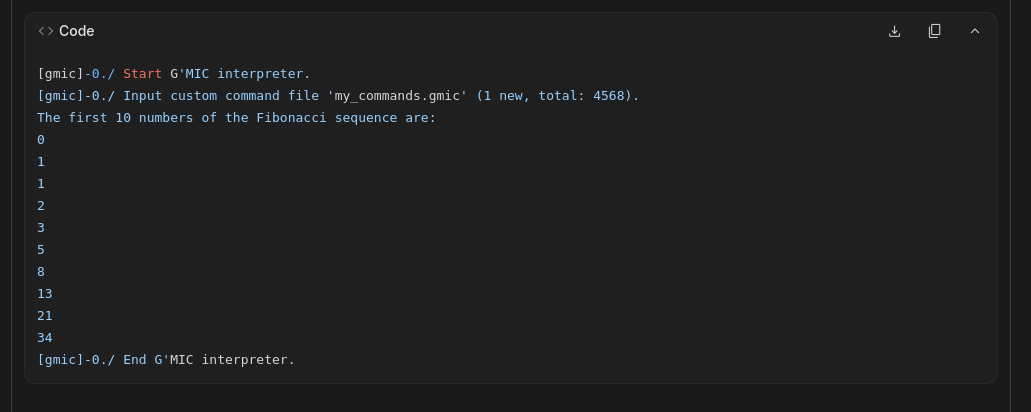Click the output line showing 21

[45, 316]
